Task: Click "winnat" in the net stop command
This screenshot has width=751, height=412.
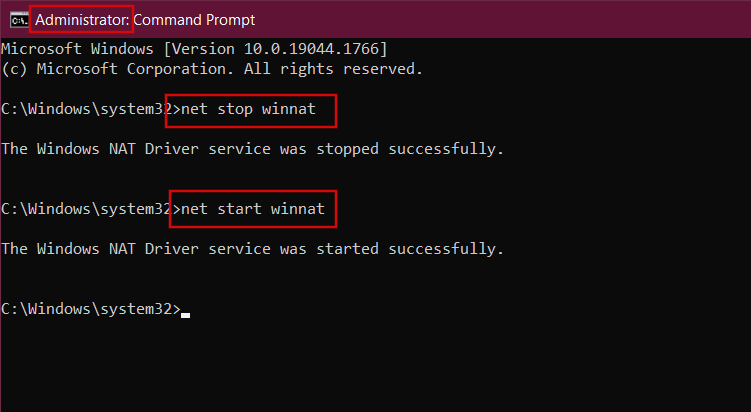Action: [x=288, y=109]
